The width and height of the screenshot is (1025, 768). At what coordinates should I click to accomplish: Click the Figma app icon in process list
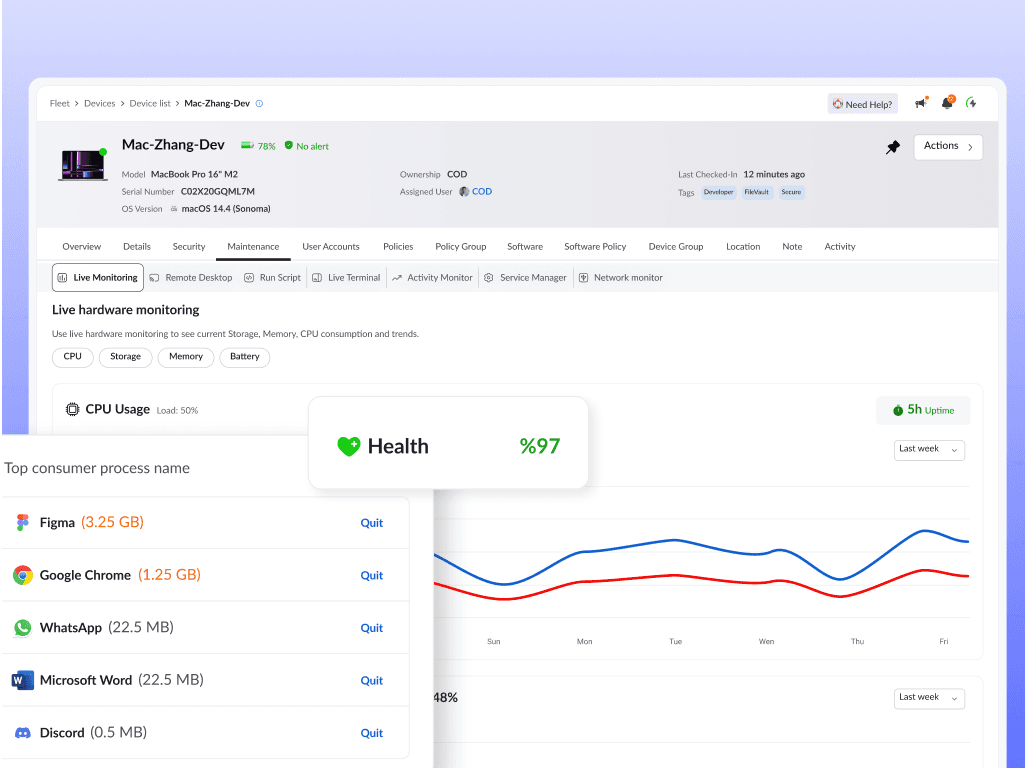tap(23, 523)
